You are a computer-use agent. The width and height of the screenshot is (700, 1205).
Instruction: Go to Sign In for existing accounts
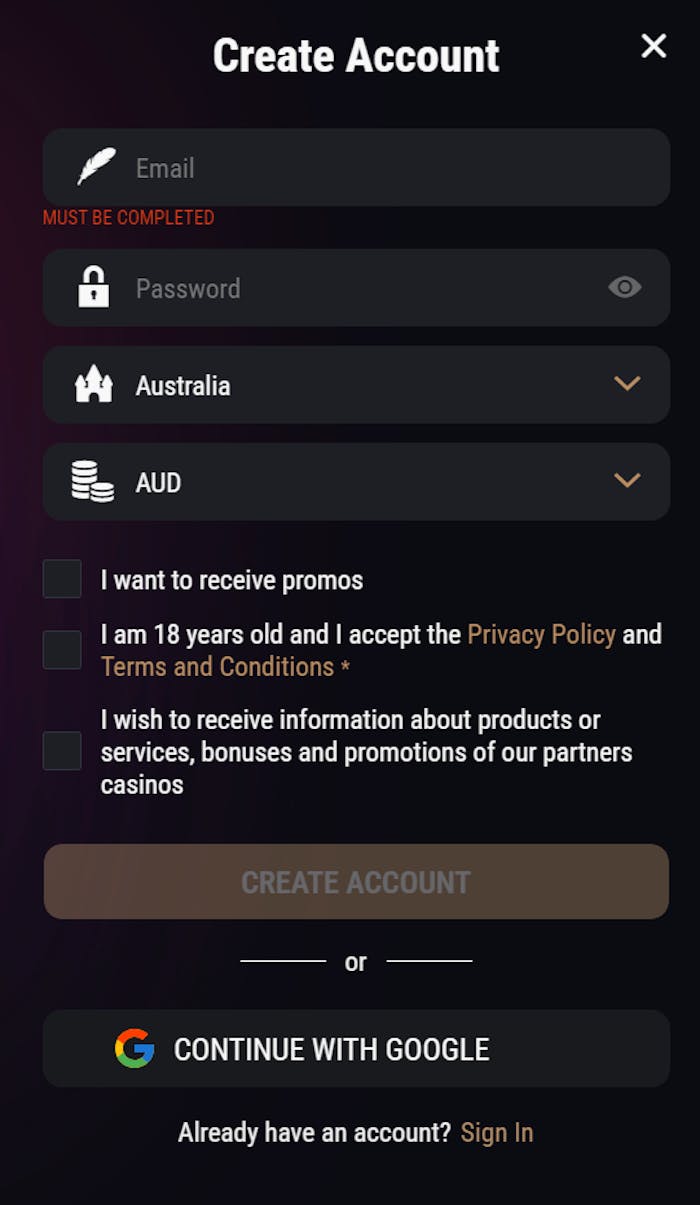point(497,1132)
